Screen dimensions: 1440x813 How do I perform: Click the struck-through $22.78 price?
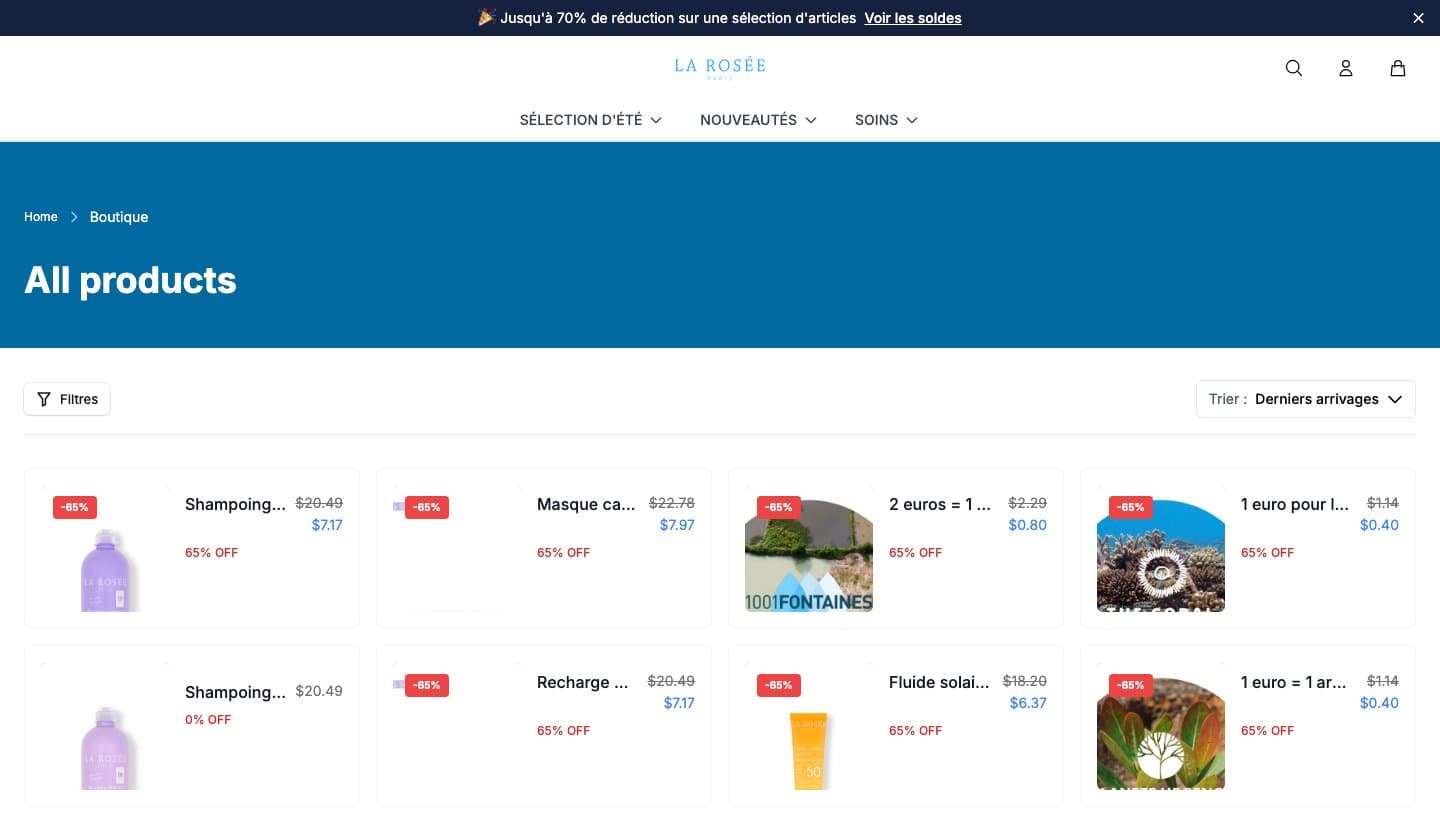(x=672, y=503)
